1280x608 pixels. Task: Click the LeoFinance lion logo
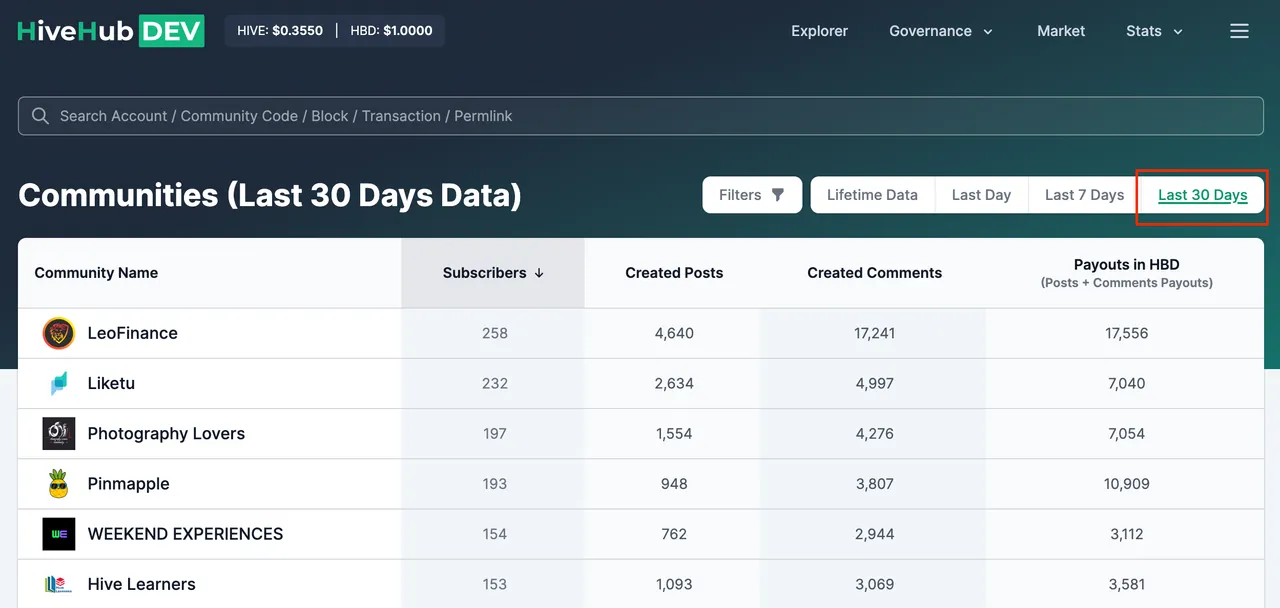[59, 333]
